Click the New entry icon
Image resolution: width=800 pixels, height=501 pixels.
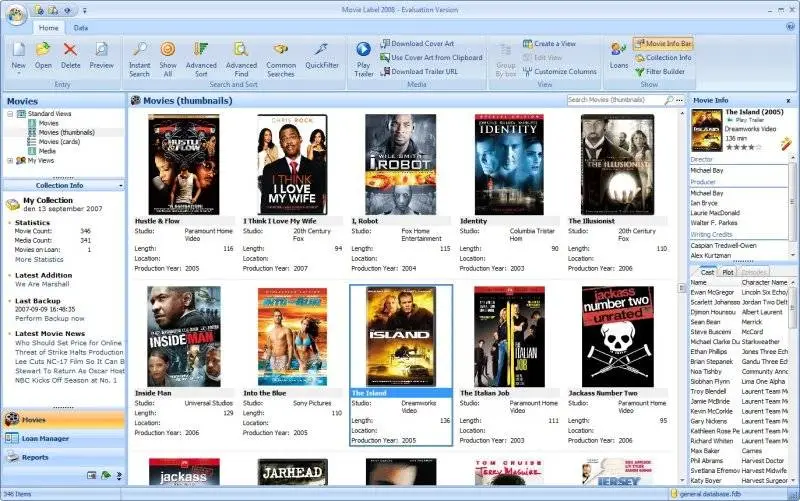18,50
